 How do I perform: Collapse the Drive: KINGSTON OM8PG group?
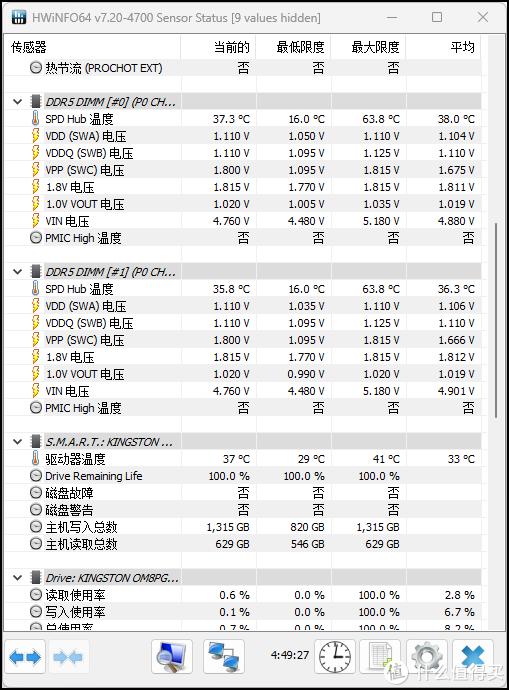click(18, 578)
